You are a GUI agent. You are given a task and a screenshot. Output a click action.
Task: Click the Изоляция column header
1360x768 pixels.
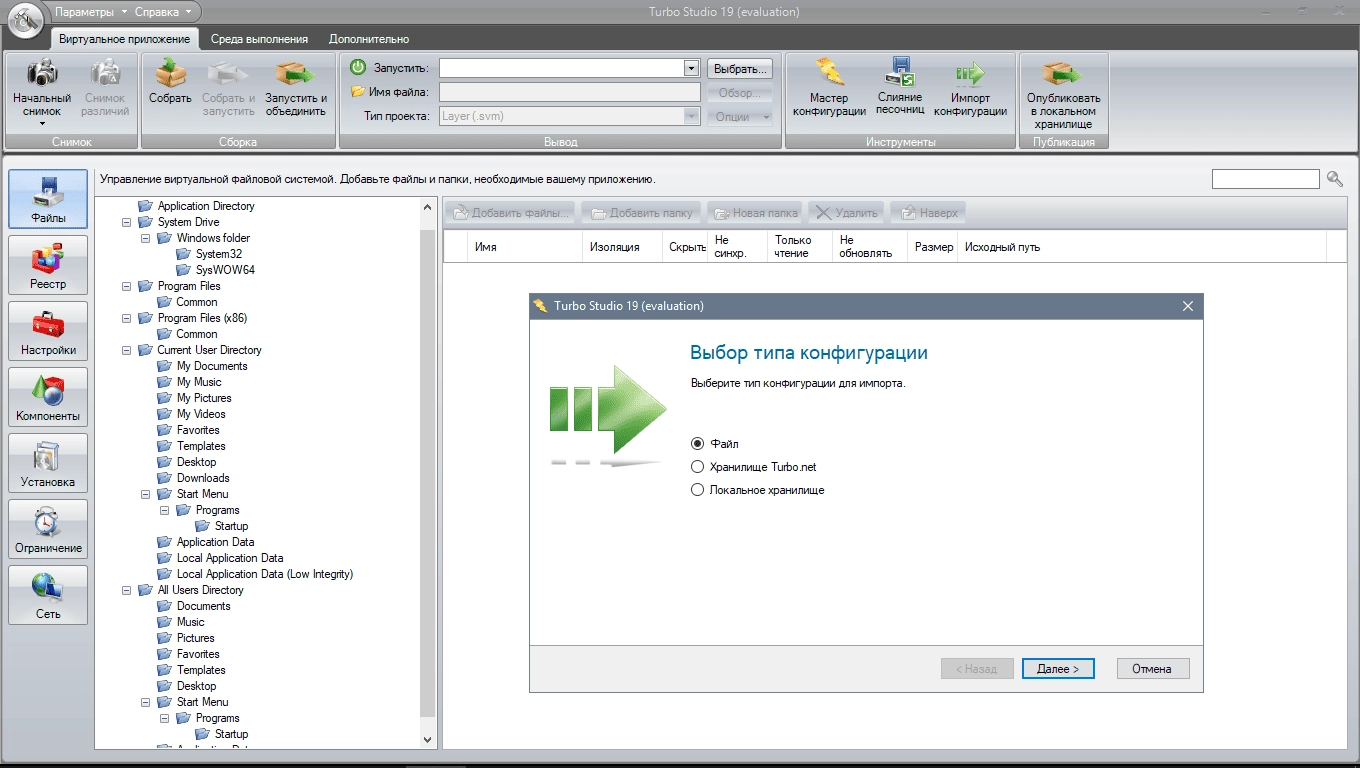click(x=622, y=246)
